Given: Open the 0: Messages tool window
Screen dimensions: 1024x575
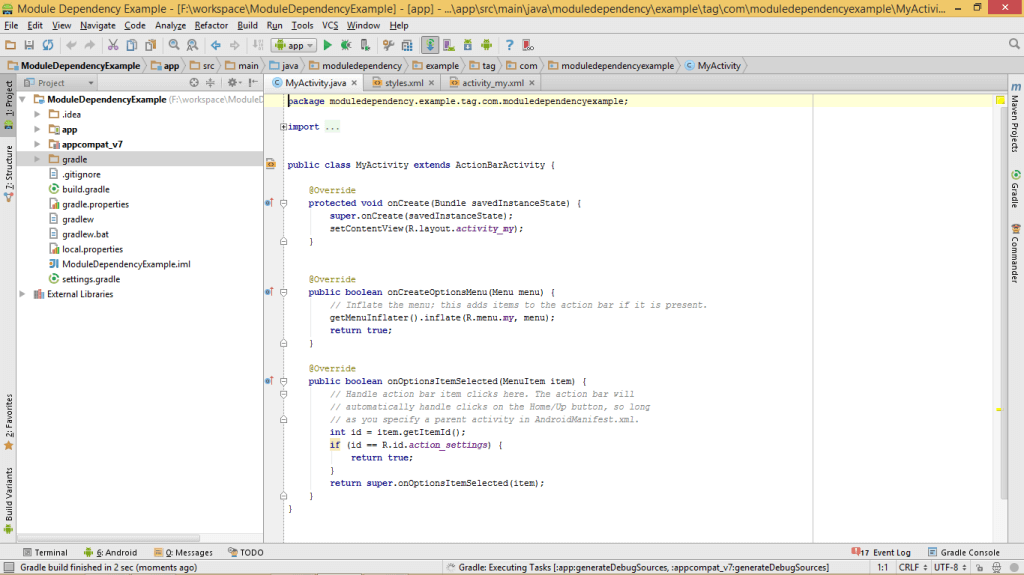Looking at the screenshot, I should point(183,552).
